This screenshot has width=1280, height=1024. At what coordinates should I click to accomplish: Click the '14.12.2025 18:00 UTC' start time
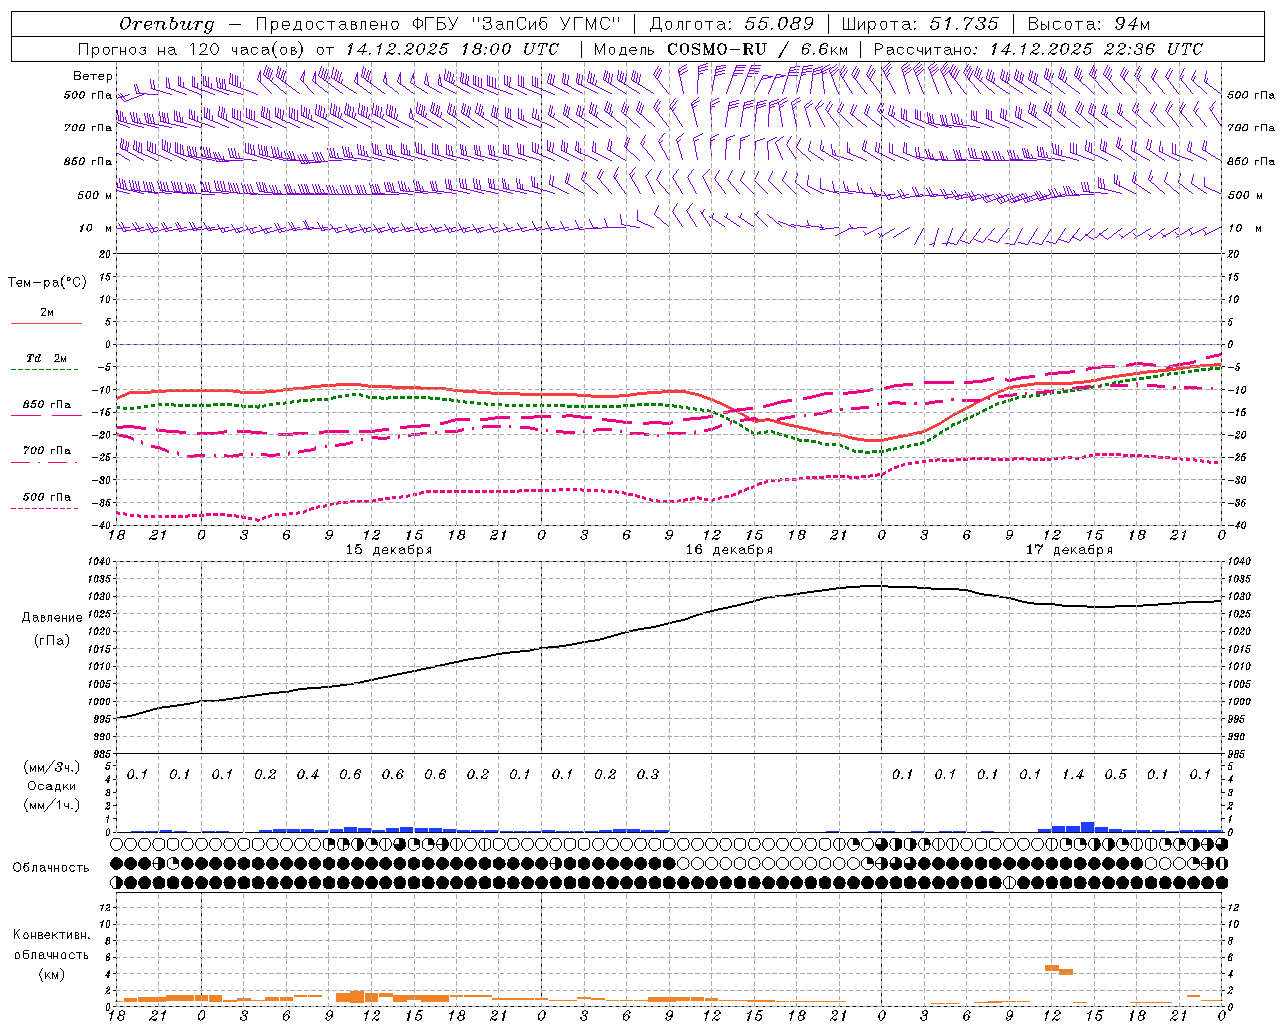(452, 49)
